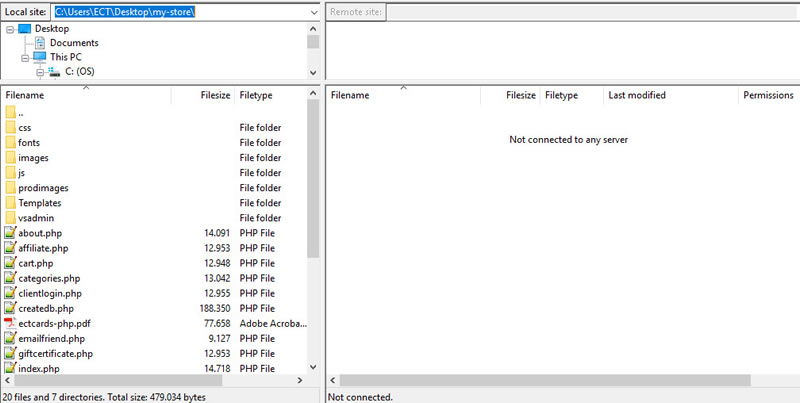Click the css folder icon

[x=10, y=128]
